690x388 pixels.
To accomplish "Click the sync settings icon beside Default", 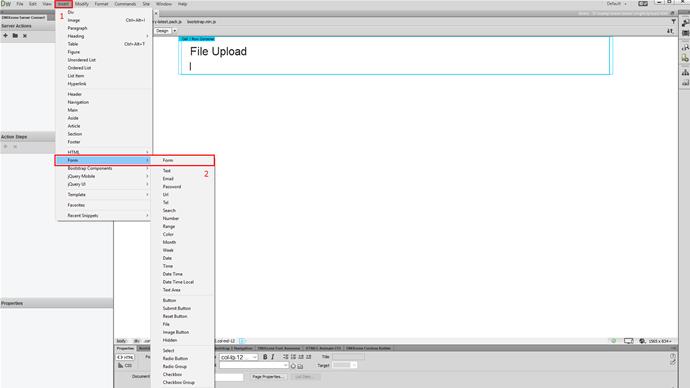I will (x=643, y=4).
